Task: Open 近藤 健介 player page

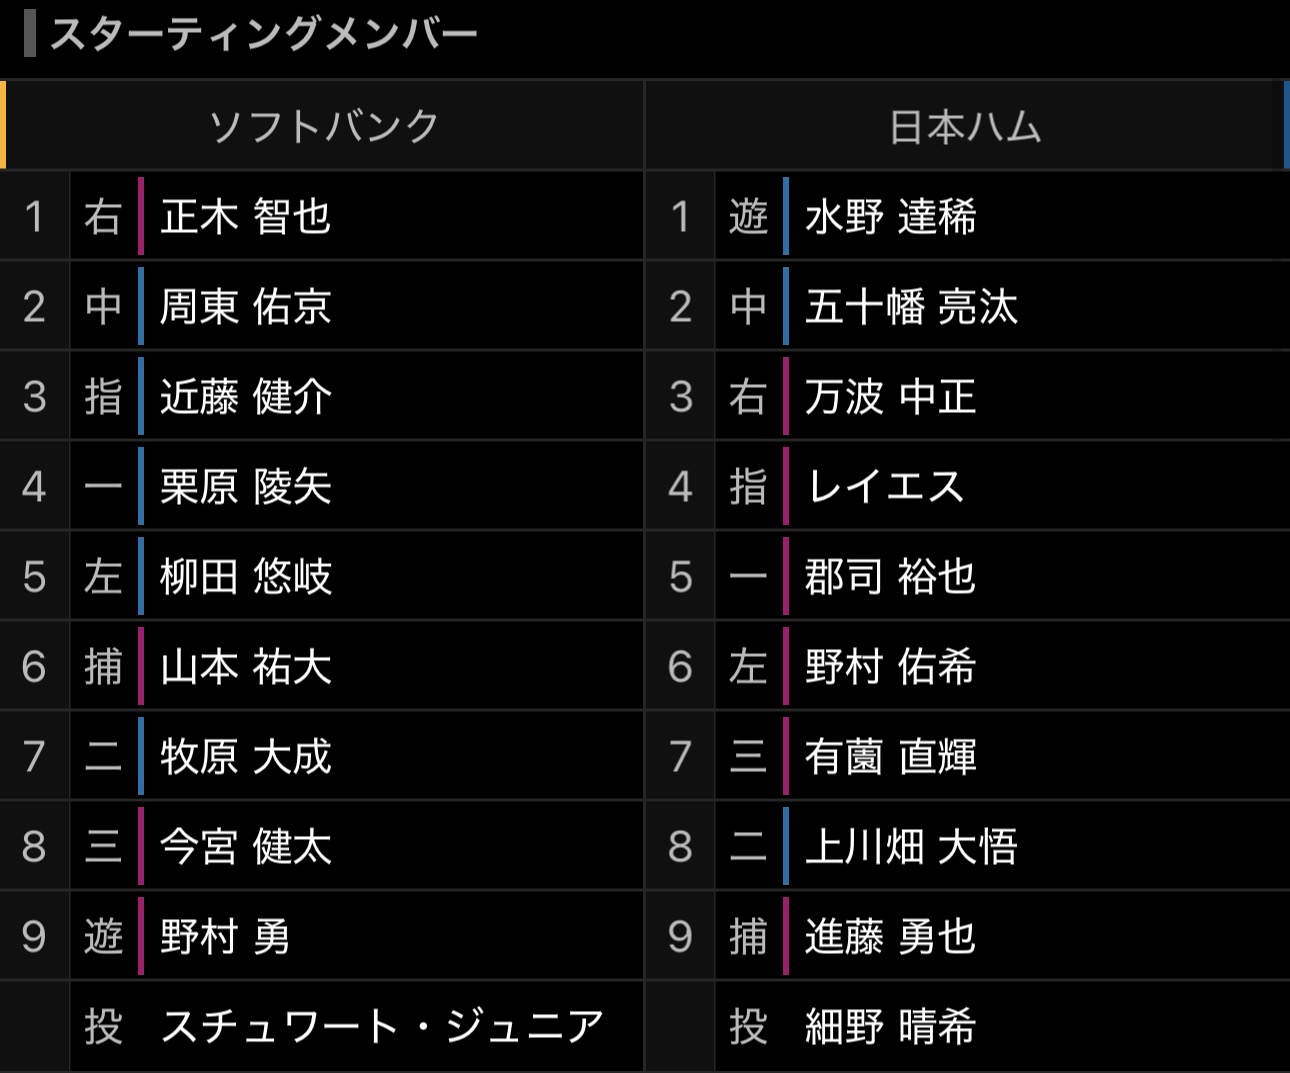Action: pos(246,397)
